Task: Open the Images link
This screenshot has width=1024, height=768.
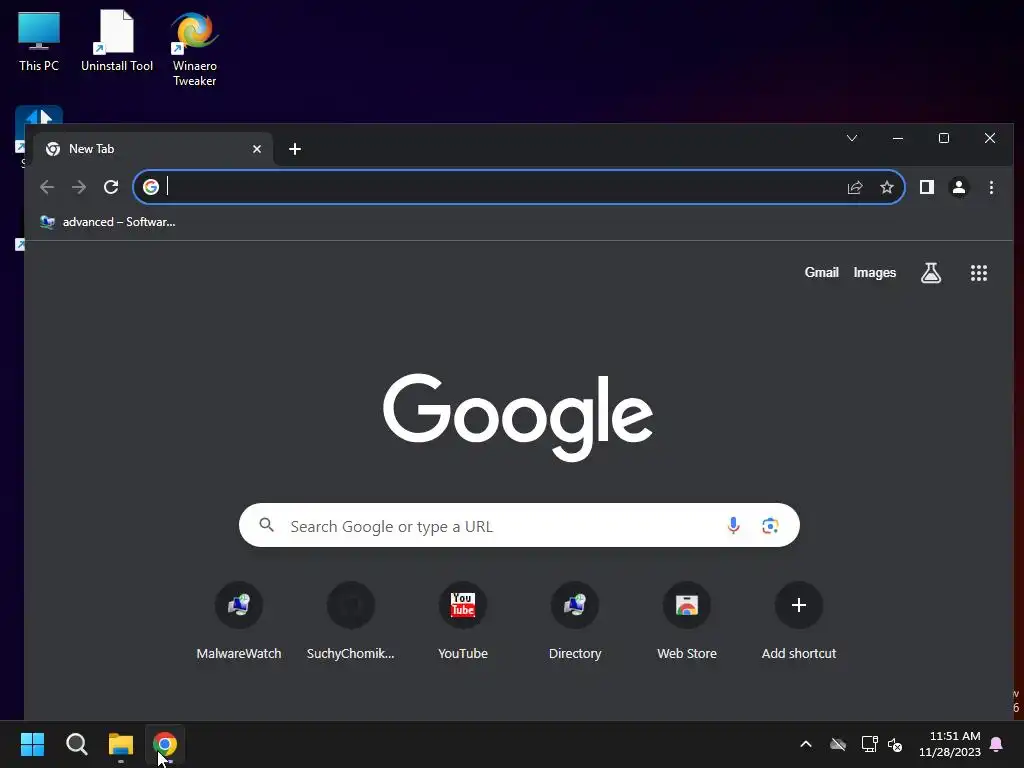Action: coord(874,273)
